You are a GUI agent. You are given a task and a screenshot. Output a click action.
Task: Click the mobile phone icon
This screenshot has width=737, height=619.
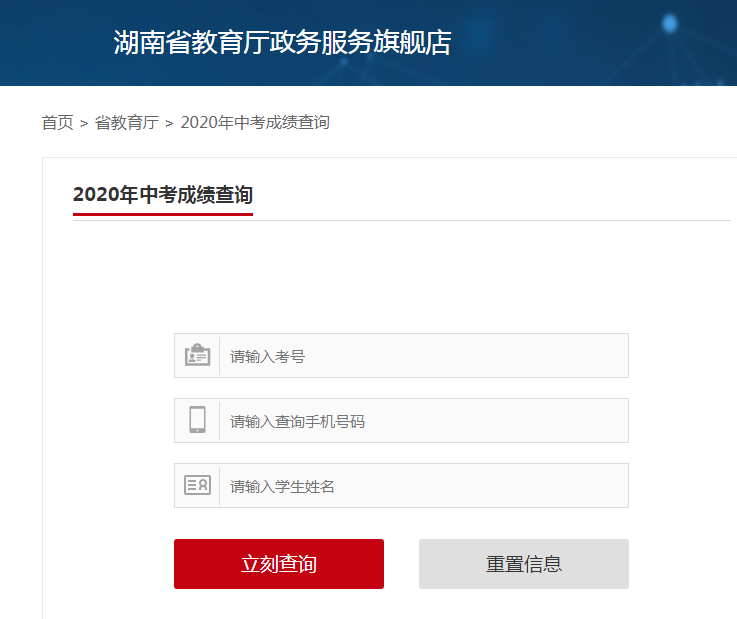point(197,420)
